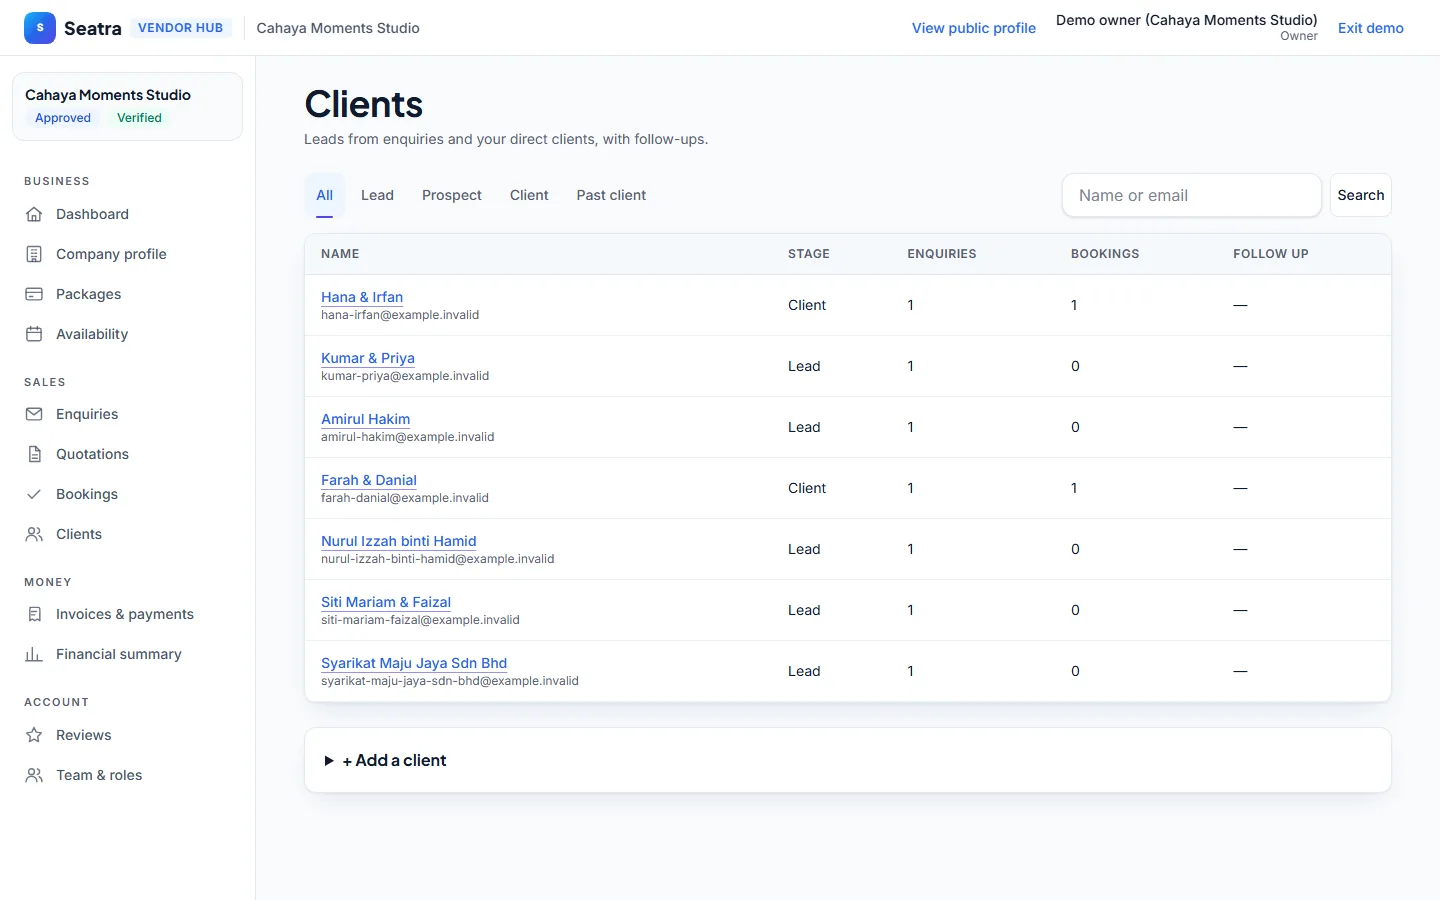This screenshot has height=900, width=1440.
Task: Open client Farah & Danial
Action: 369,480
